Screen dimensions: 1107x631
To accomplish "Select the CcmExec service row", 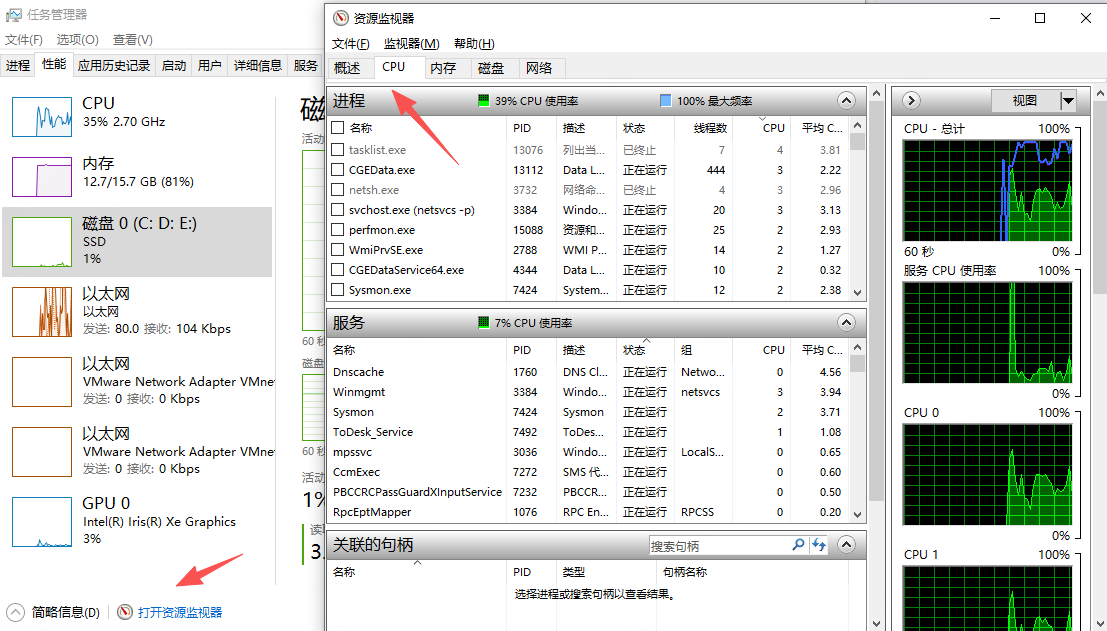I will click(589, 472).
